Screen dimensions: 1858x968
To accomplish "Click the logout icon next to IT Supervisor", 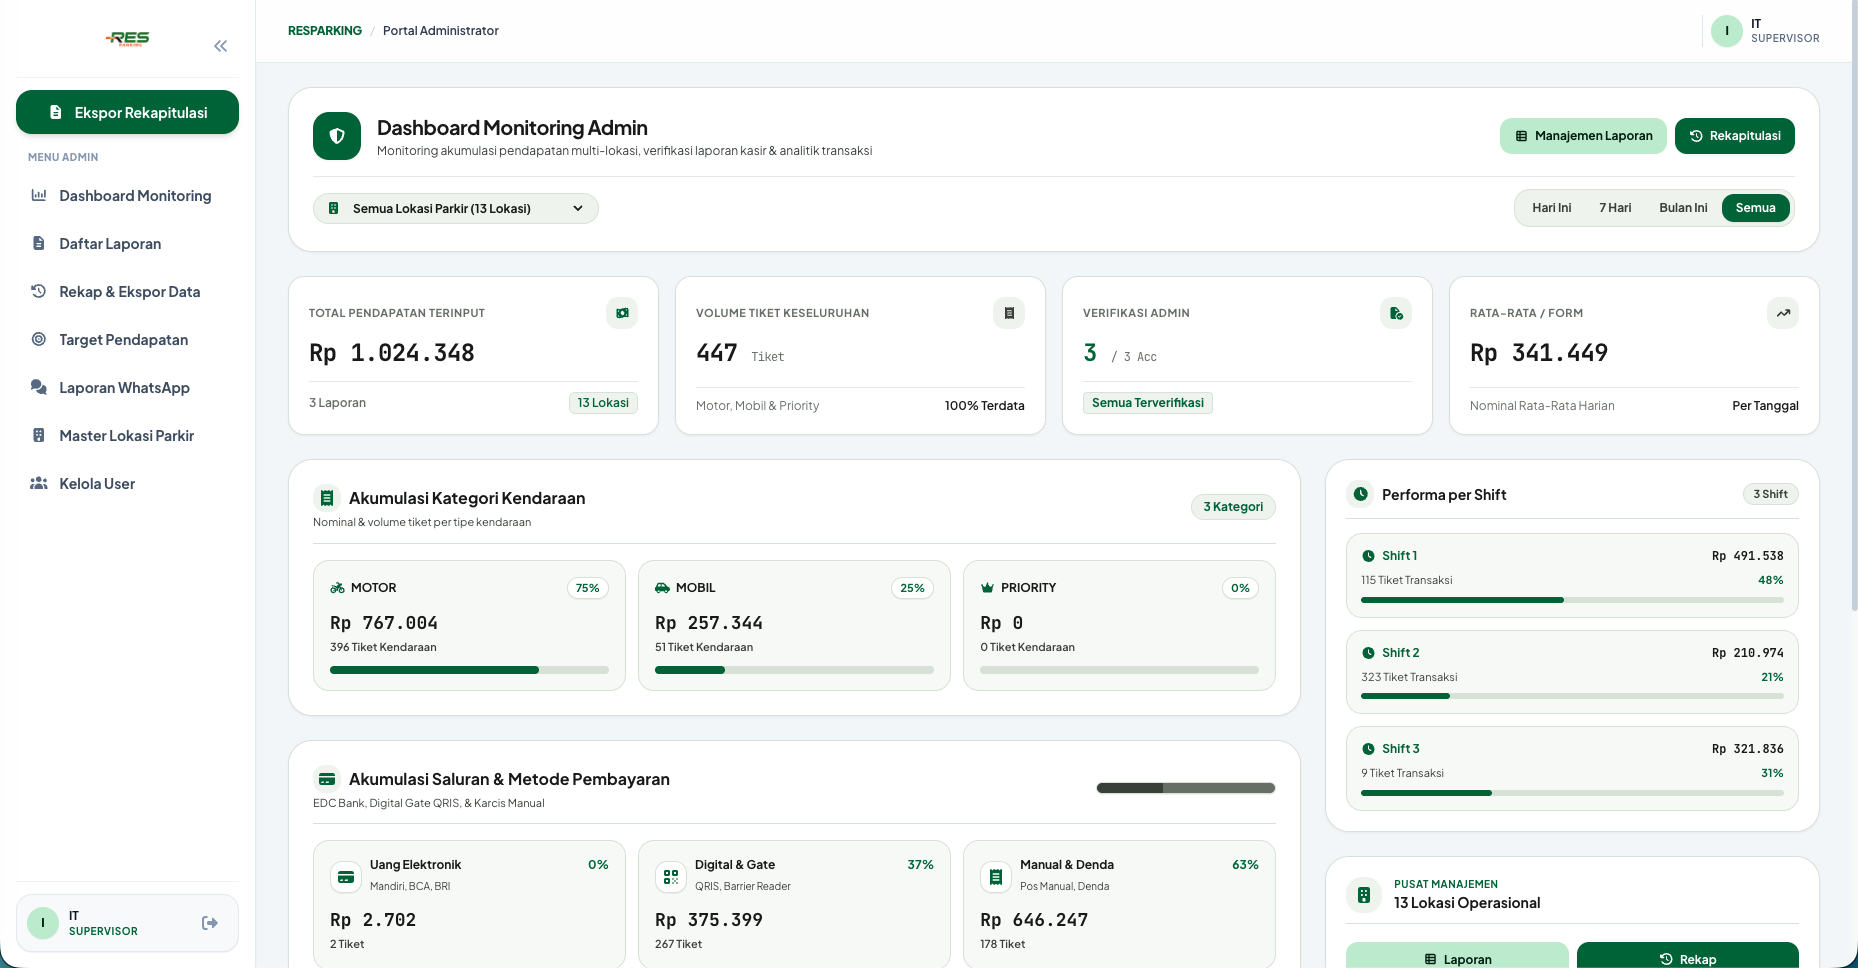I will pyautogui.click(x=210, y=923).
